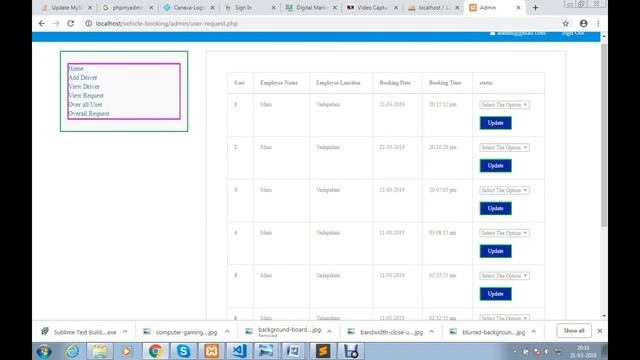Close the Sign In tab with its X
This screenshot has height=360, width=640.
[273, 8]
